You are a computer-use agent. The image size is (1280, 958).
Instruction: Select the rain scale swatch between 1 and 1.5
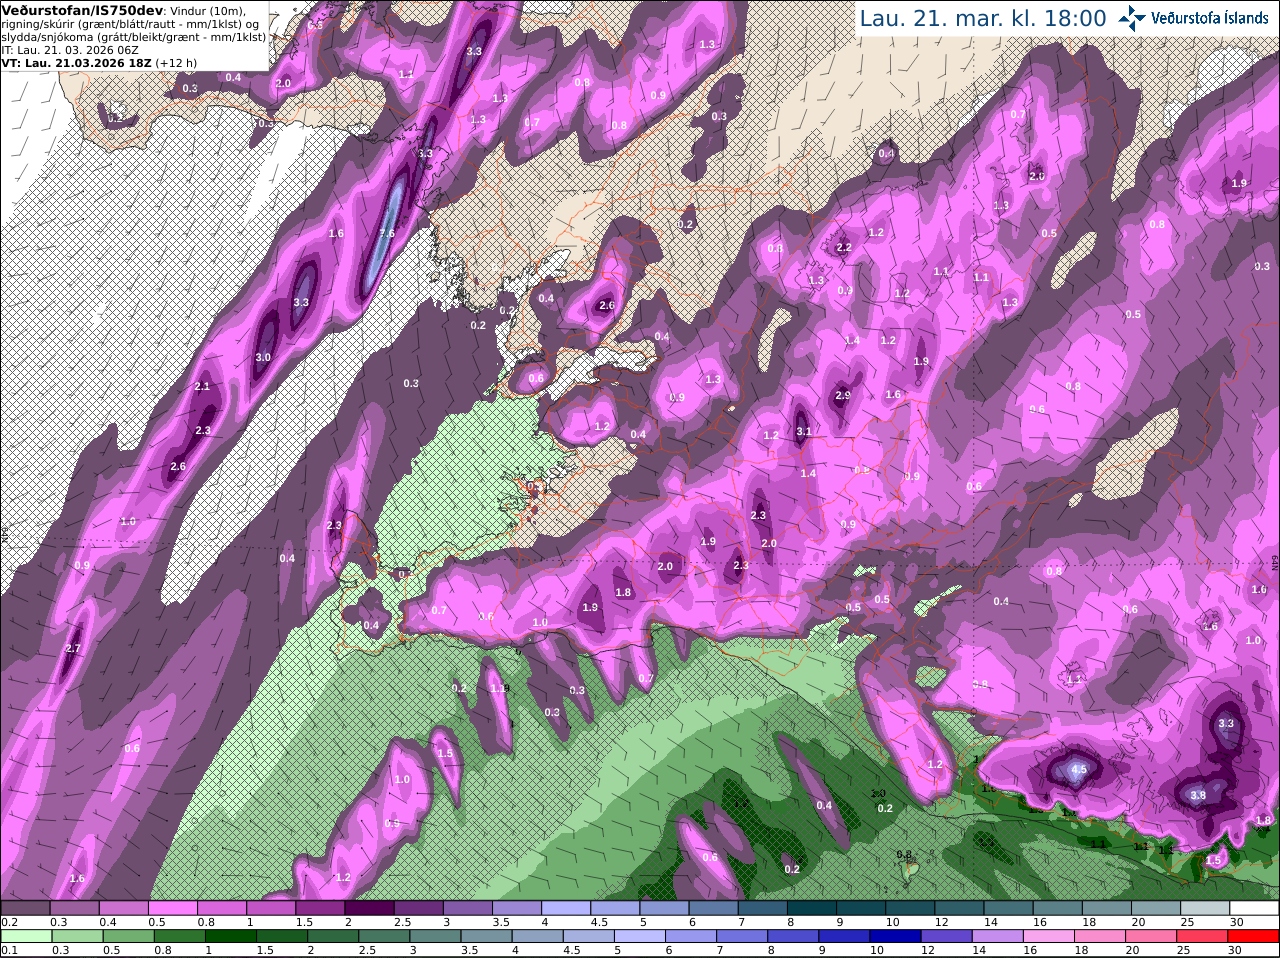click(x=229, y=937)
